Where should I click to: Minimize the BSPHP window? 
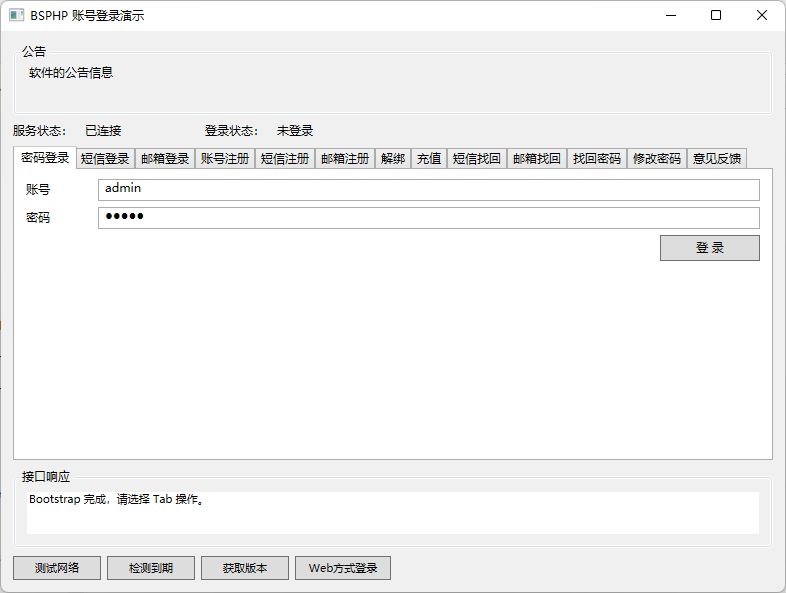click(671, 16)
